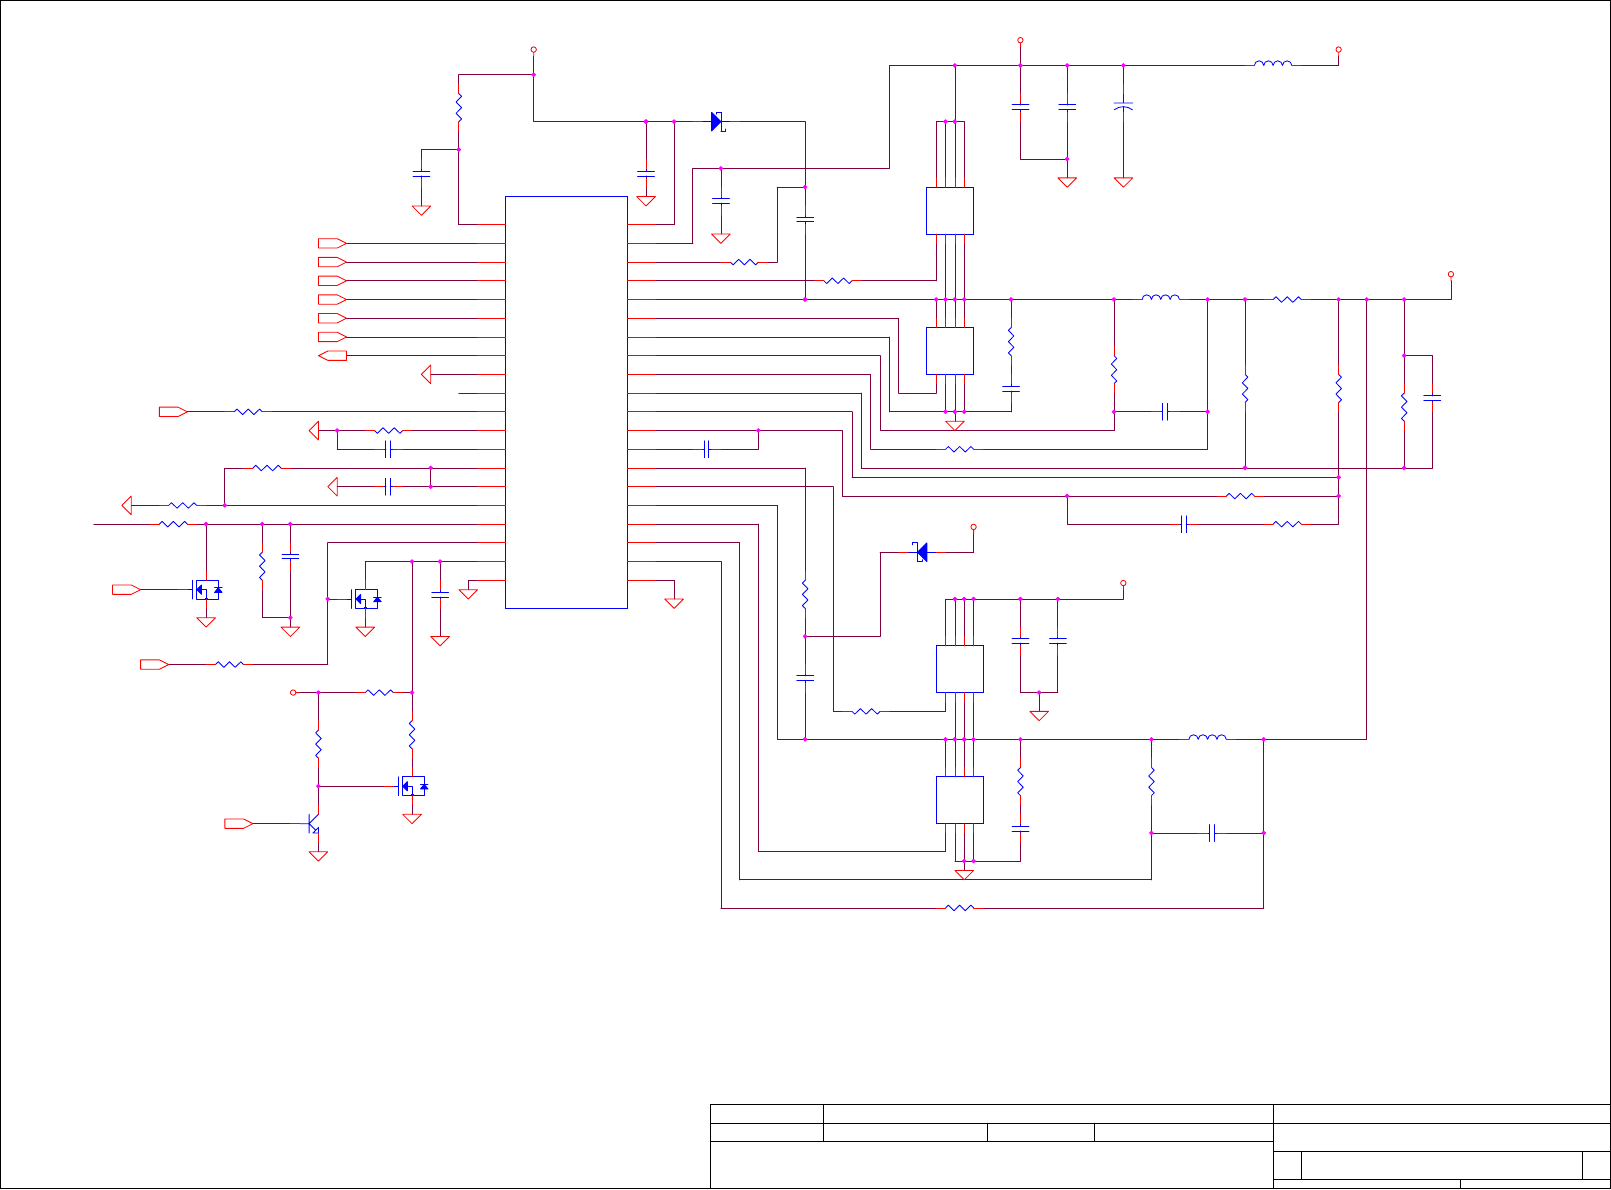
Task: Select the port driving the transistor base
Action: (239, 823)
